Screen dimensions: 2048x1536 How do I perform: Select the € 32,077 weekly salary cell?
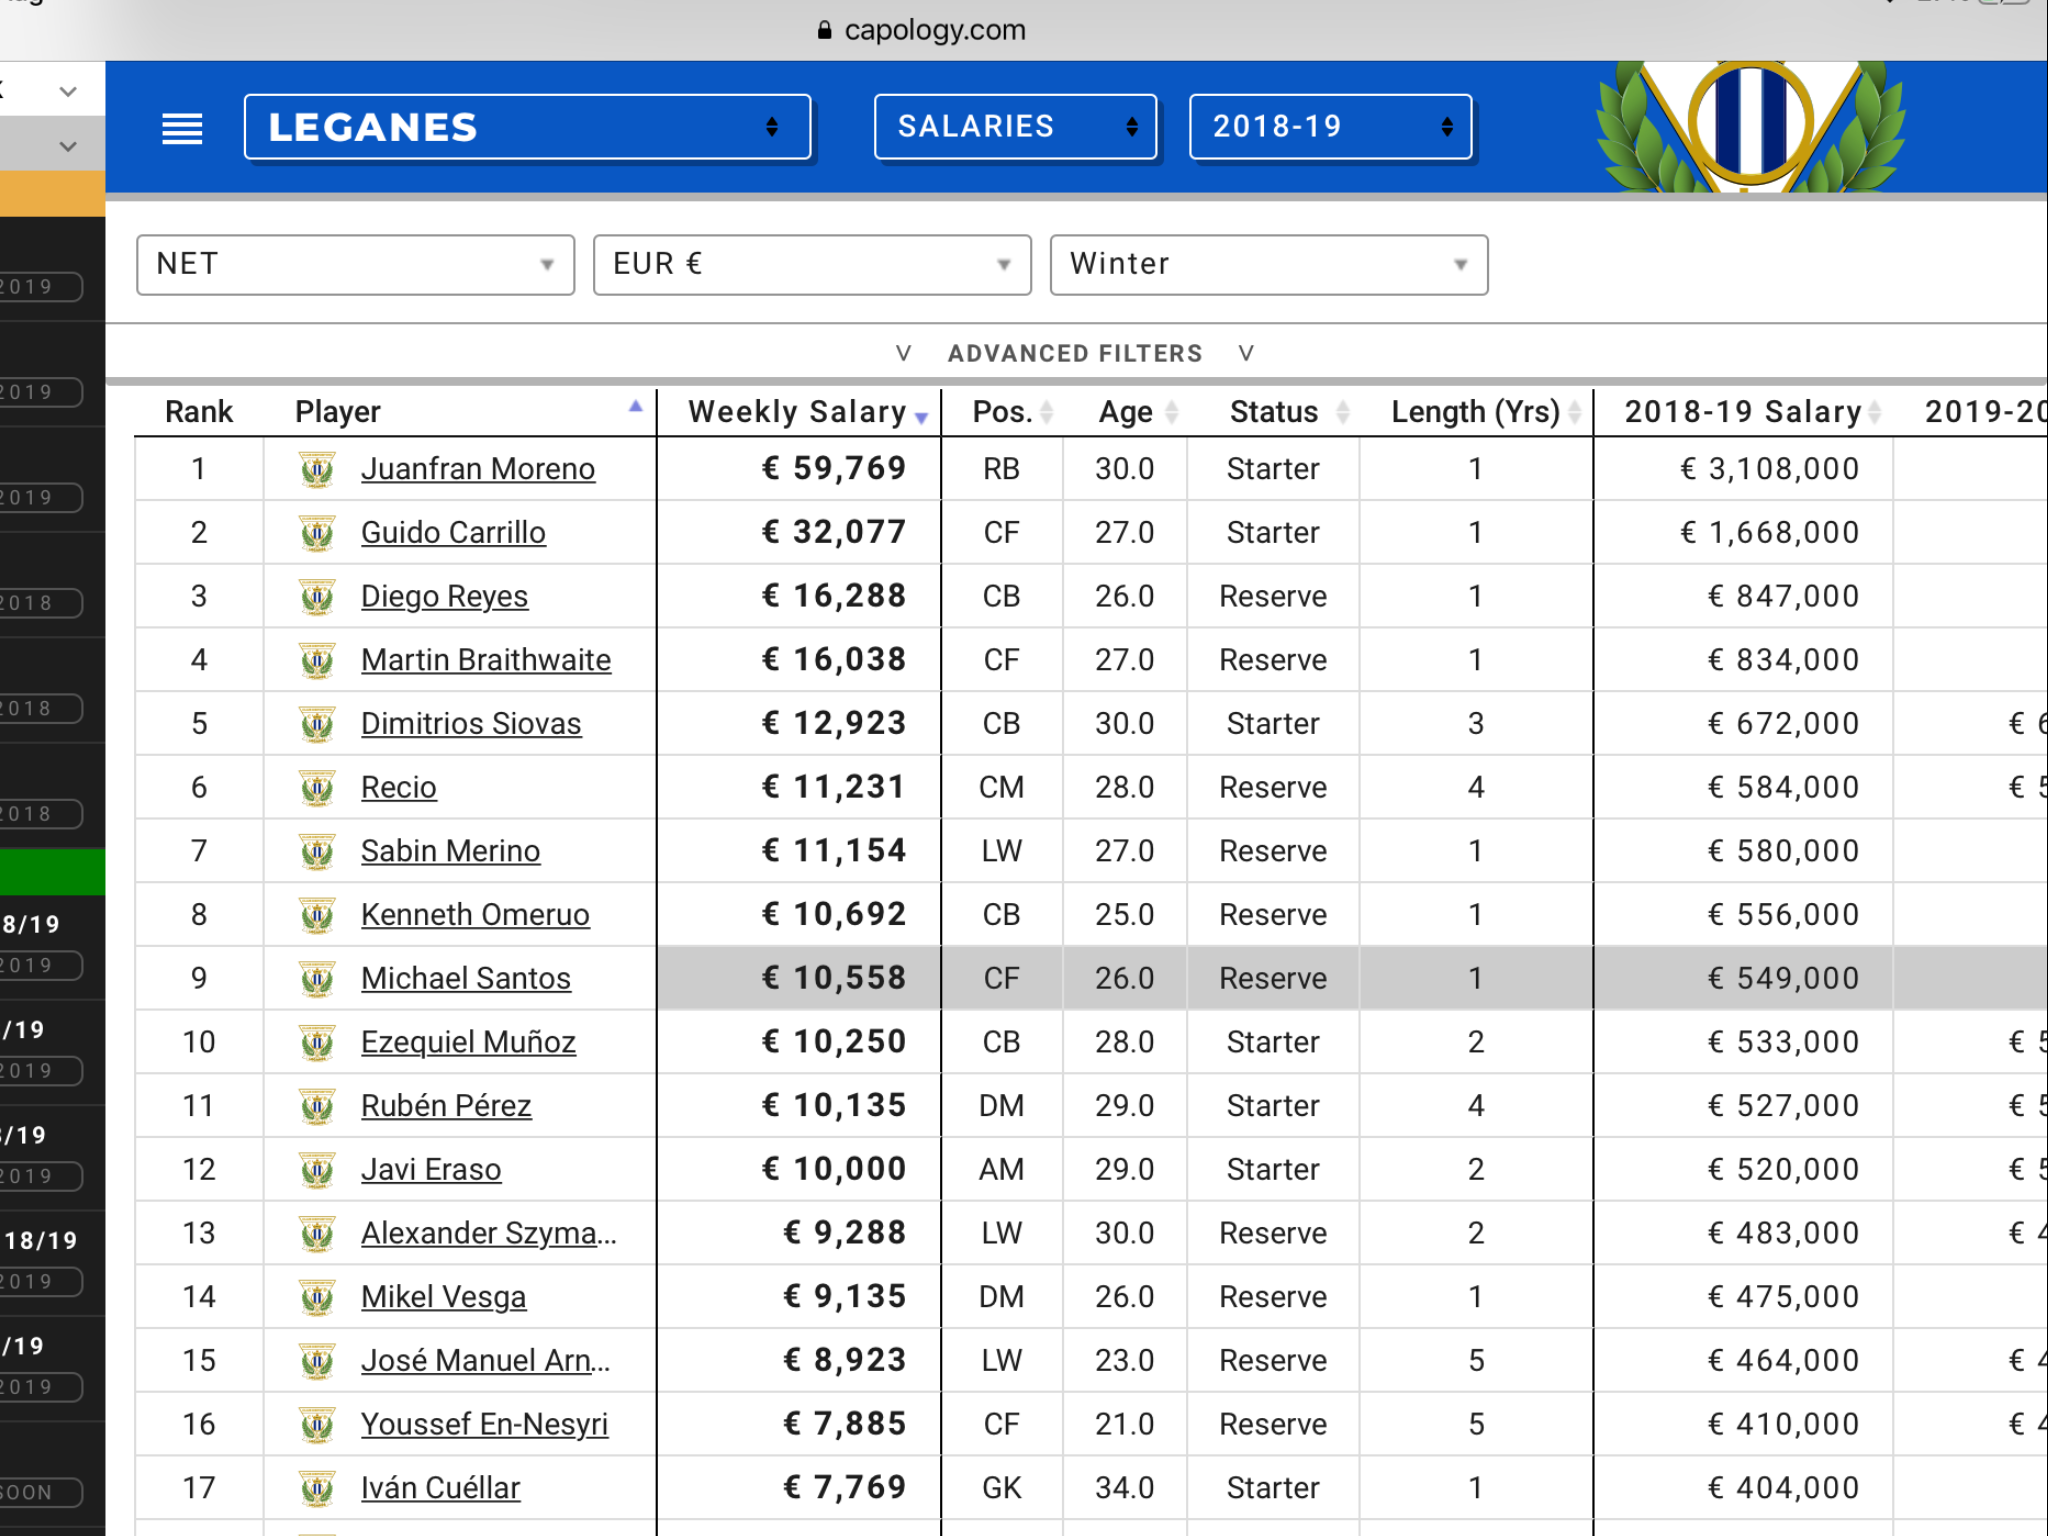pos(799,533)
